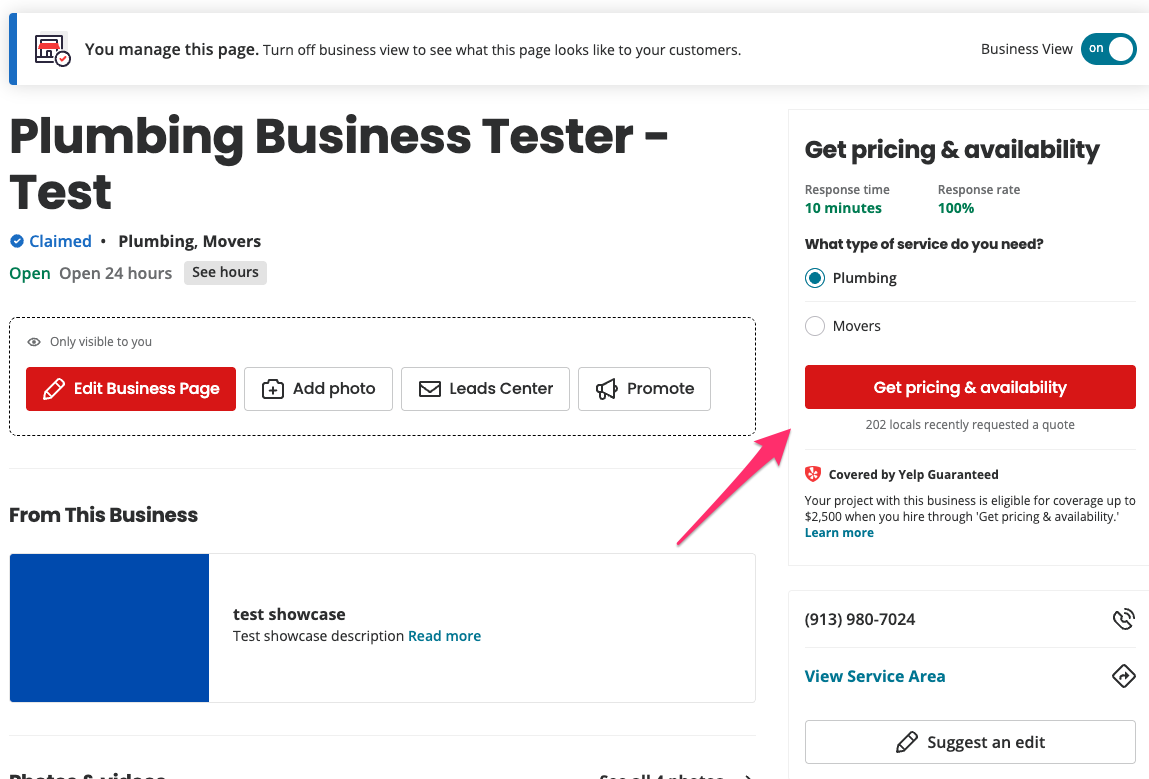Click the directions diamond icon
Viewport: 1149px width, 779px height.
[1123, 676]
